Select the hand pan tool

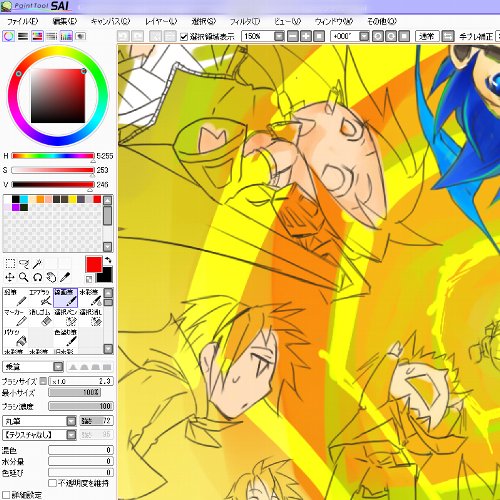pos(51,277)
